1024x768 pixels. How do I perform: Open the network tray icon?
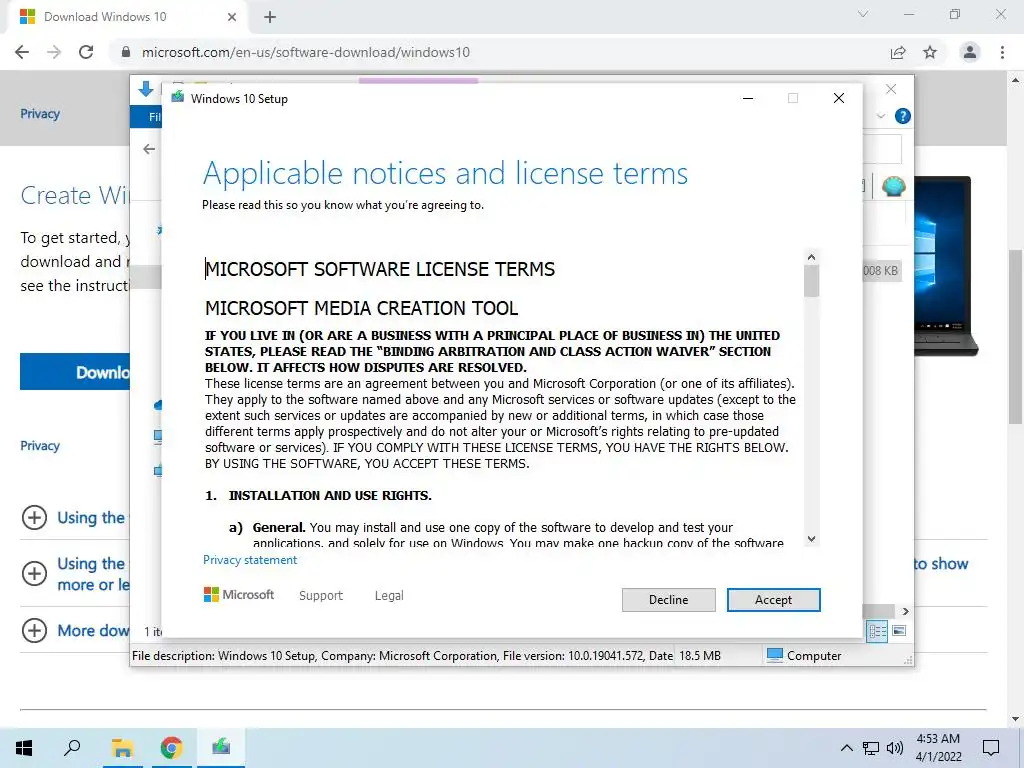click(871, 748)
